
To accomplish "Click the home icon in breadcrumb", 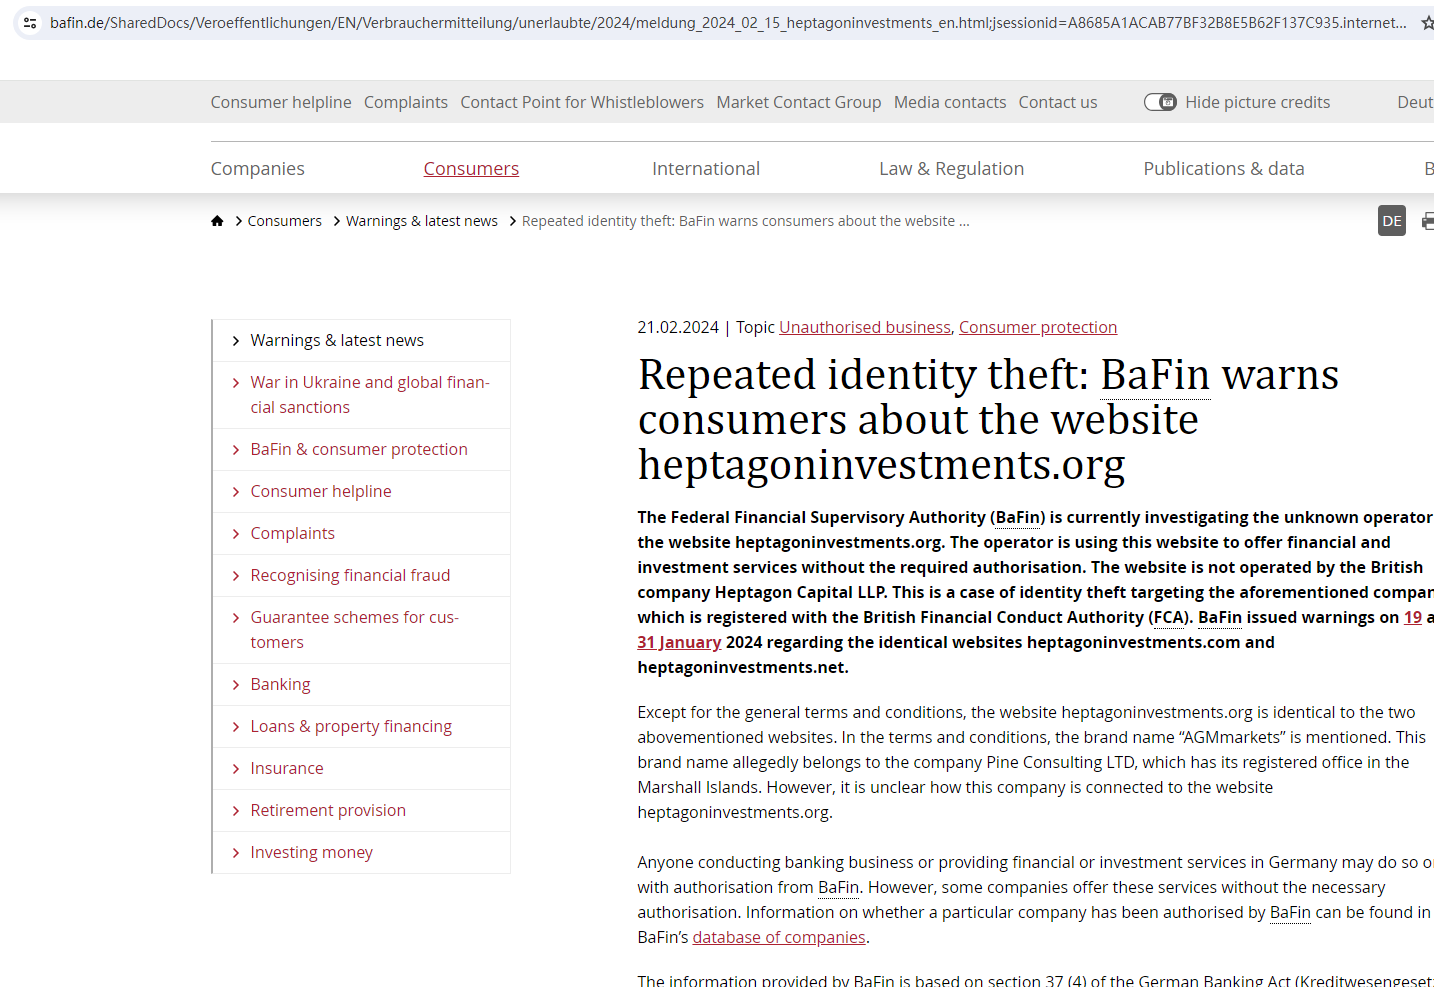I will [217, 221].
